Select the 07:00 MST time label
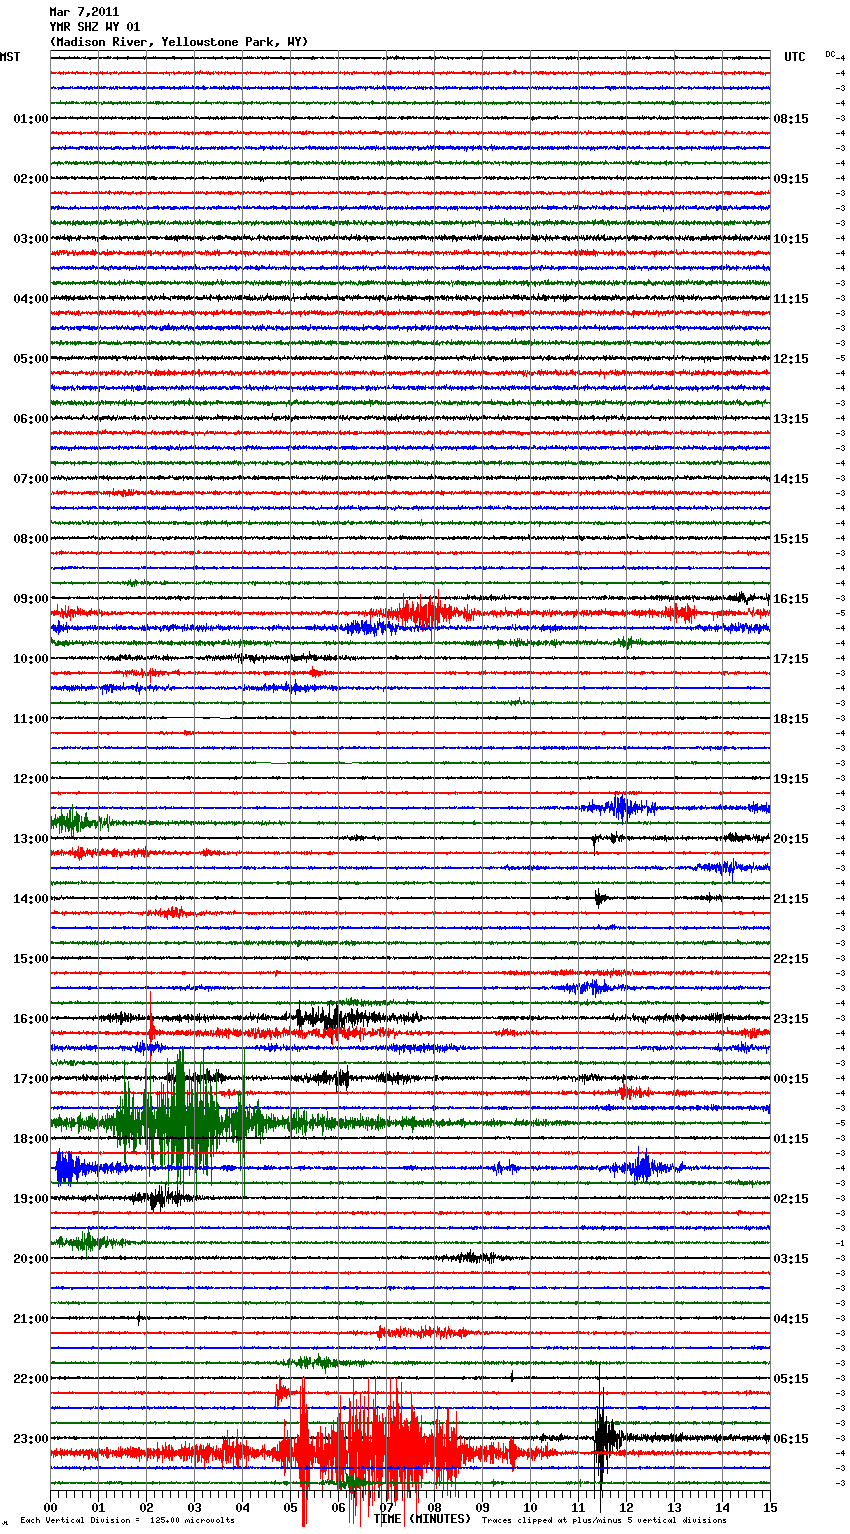This screenshot has width=850, height=1534. coord(31,479)
